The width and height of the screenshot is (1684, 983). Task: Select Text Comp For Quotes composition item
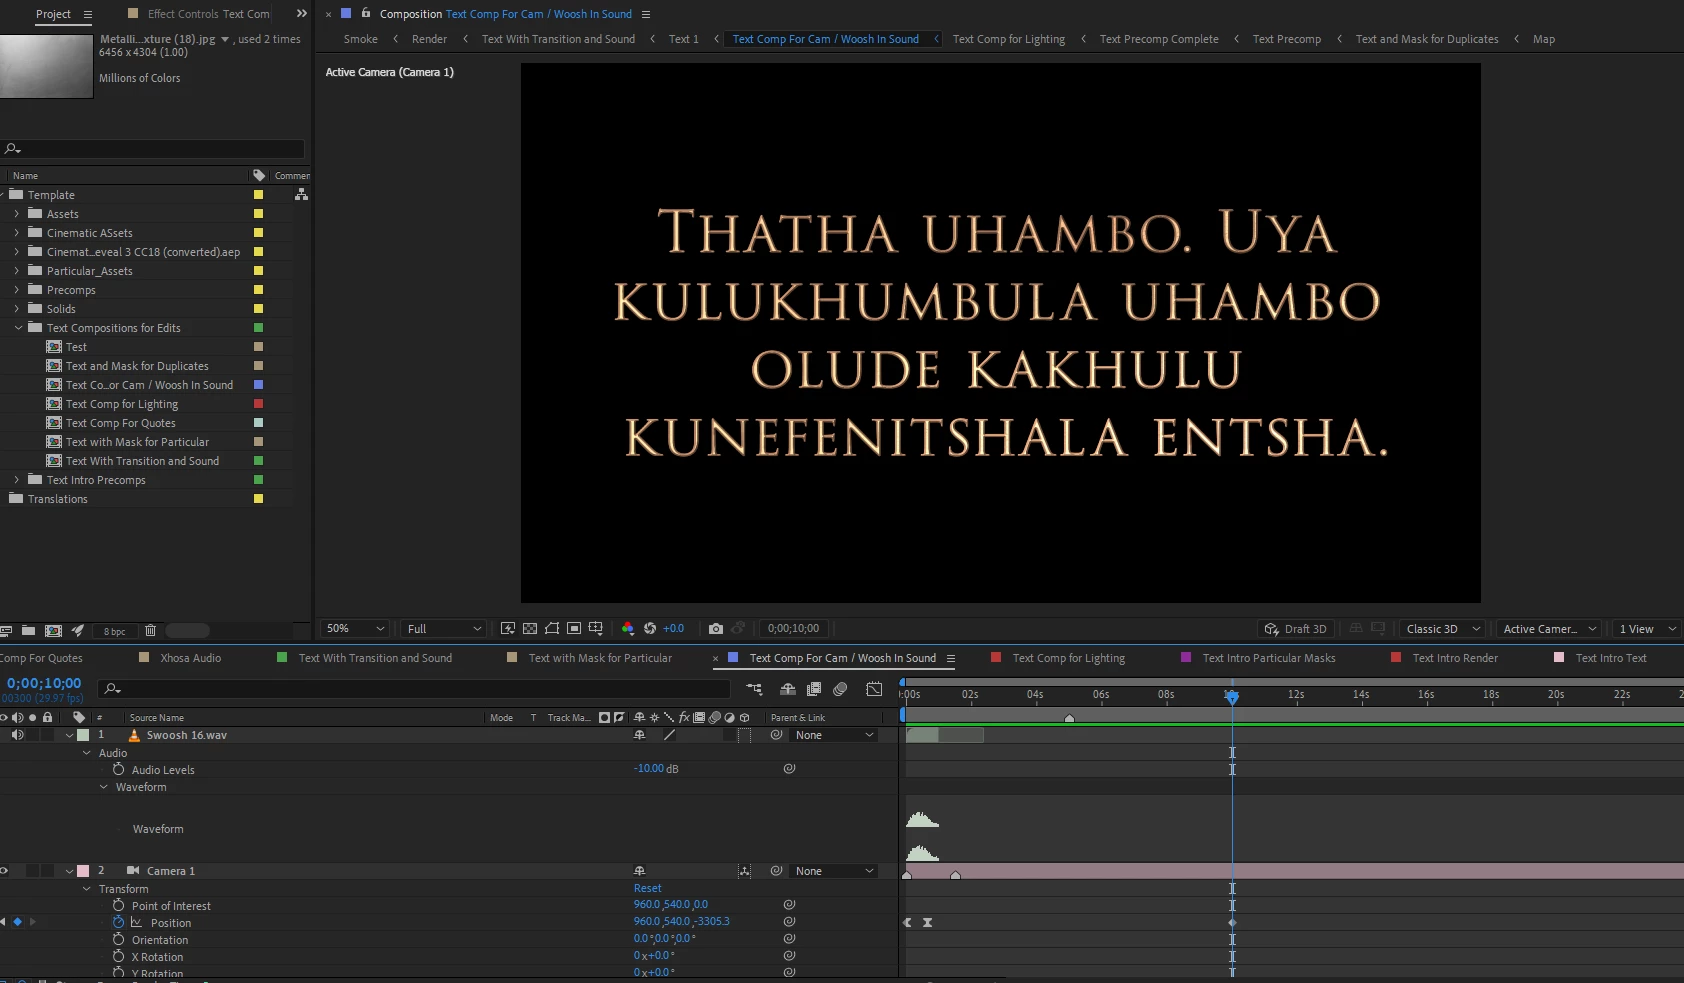coord(120,423)
